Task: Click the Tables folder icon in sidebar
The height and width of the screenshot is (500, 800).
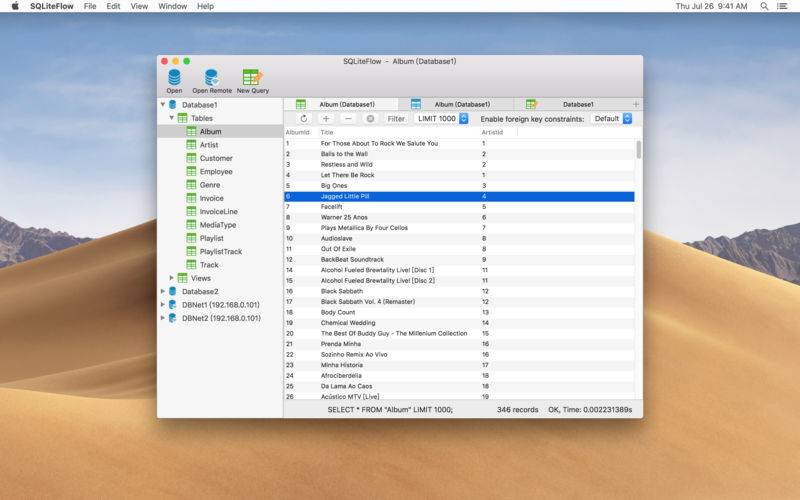Action: [182, 118]
